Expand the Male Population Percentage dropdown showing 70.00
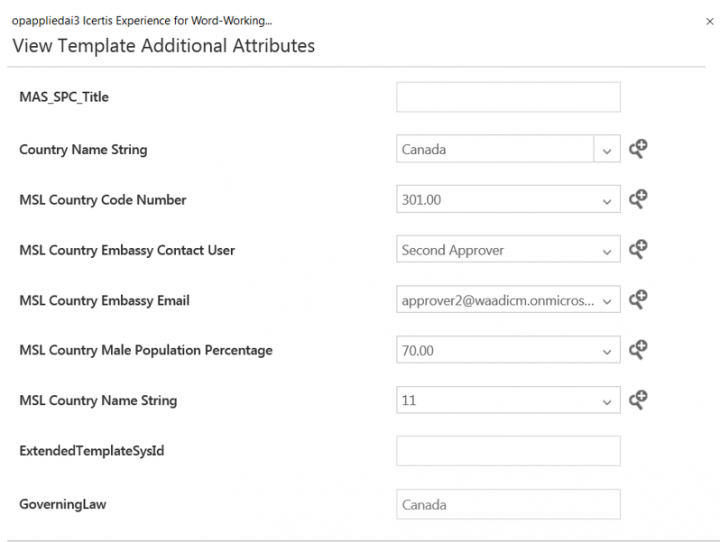 (606, 351)
